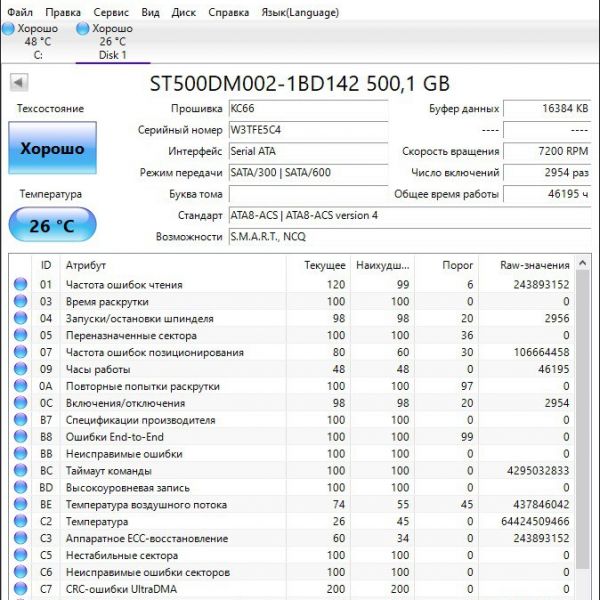
Task: Click status icon for attribute 03
Action: pos(20,301)
